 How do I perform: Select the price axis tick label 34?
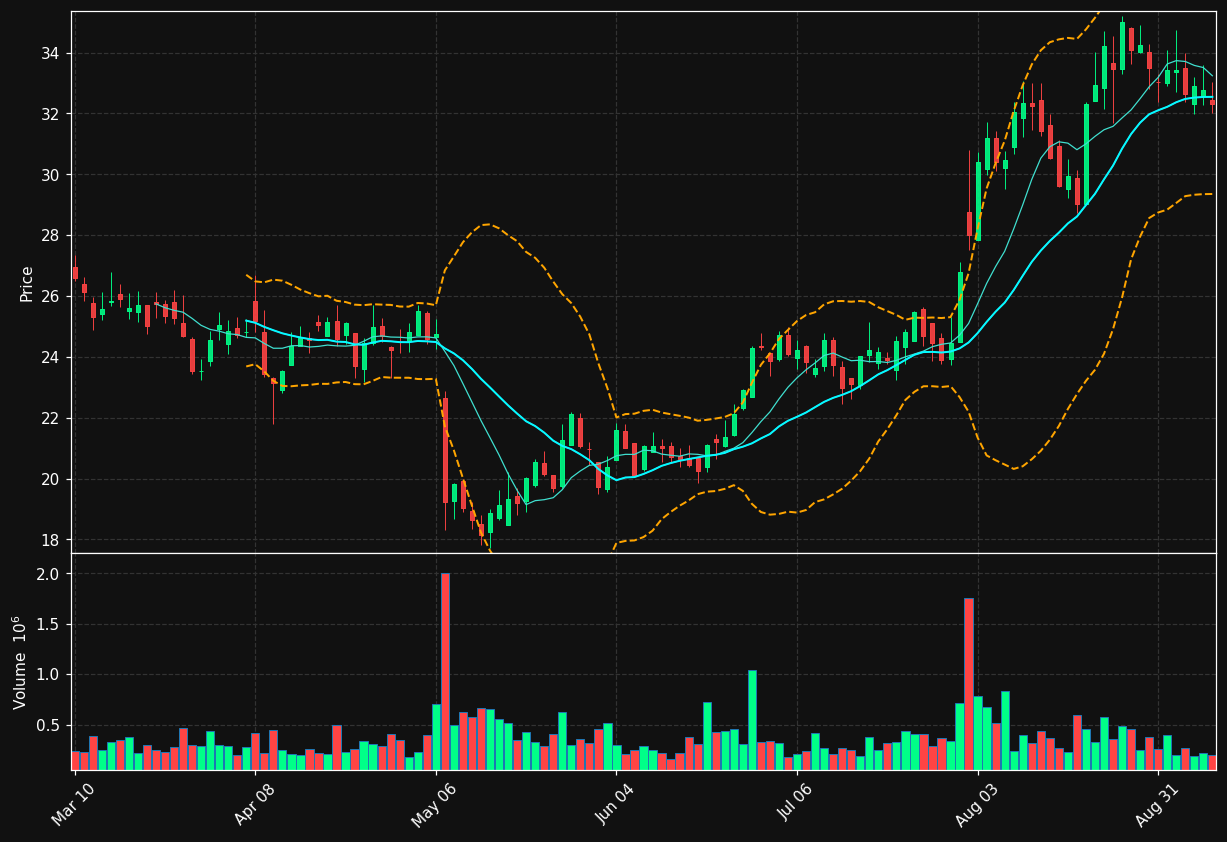click(x=50, y=53)
